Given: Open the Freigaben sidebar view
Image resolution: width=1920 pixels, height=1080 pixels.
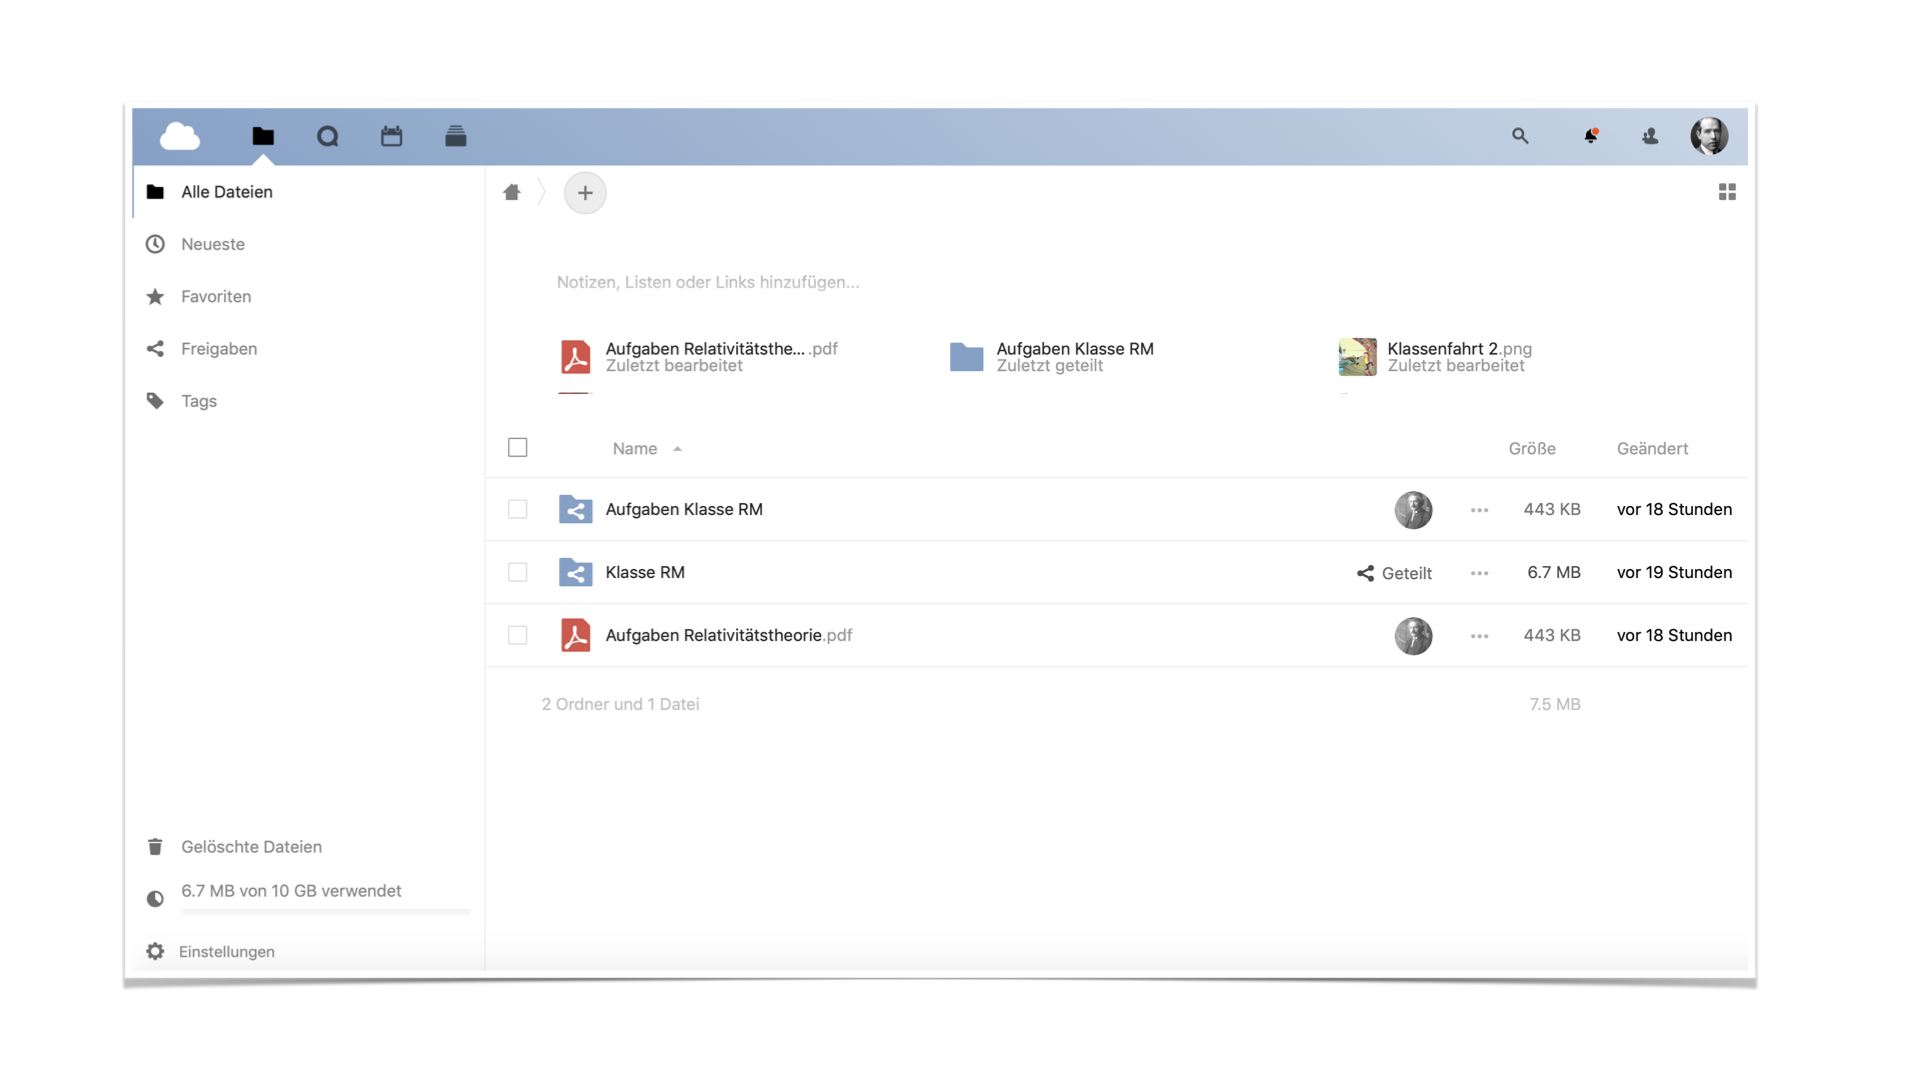Looking at the screenshot, I should pyautogui.click(x=219, y=348).
